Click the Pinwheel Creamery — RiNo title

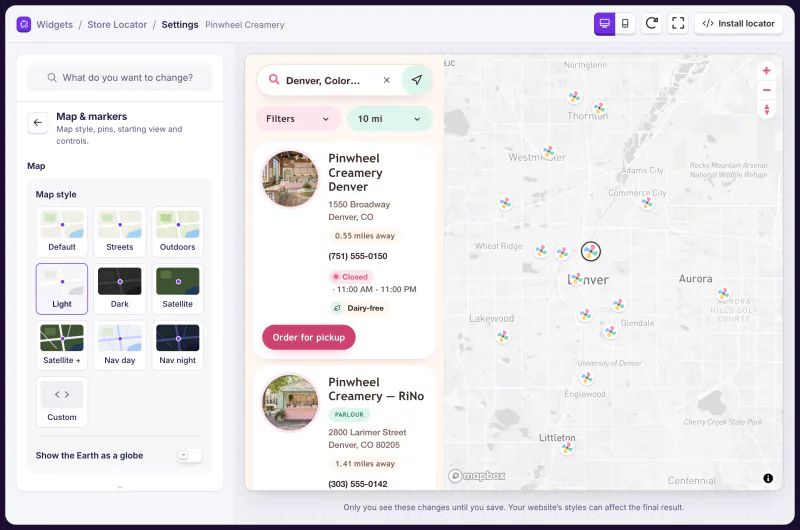pos(376,389)
